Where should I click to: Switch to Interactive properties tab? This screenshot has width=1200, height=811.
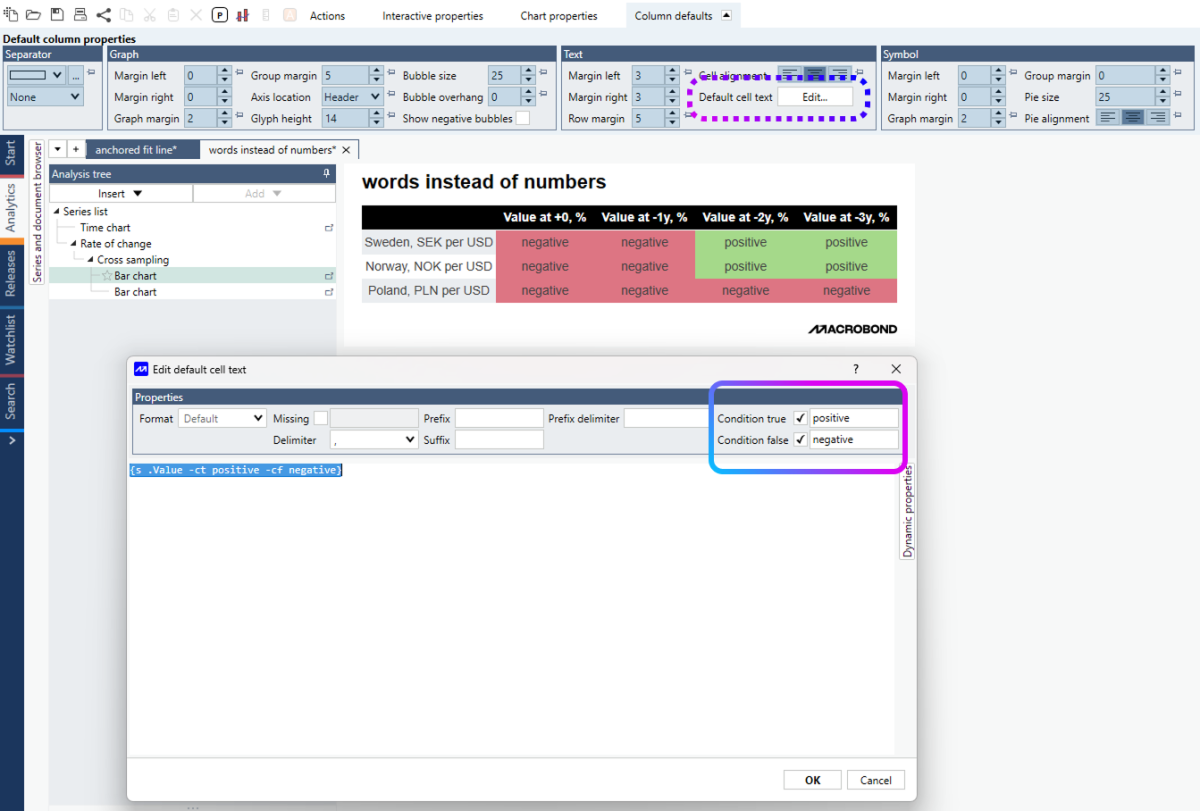point(433,16)
